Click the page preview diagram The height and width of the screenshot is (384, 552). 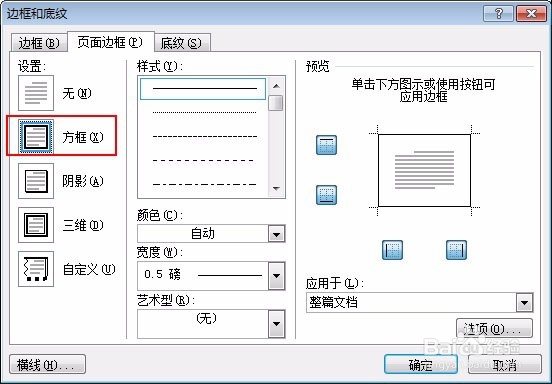(424, 170)
